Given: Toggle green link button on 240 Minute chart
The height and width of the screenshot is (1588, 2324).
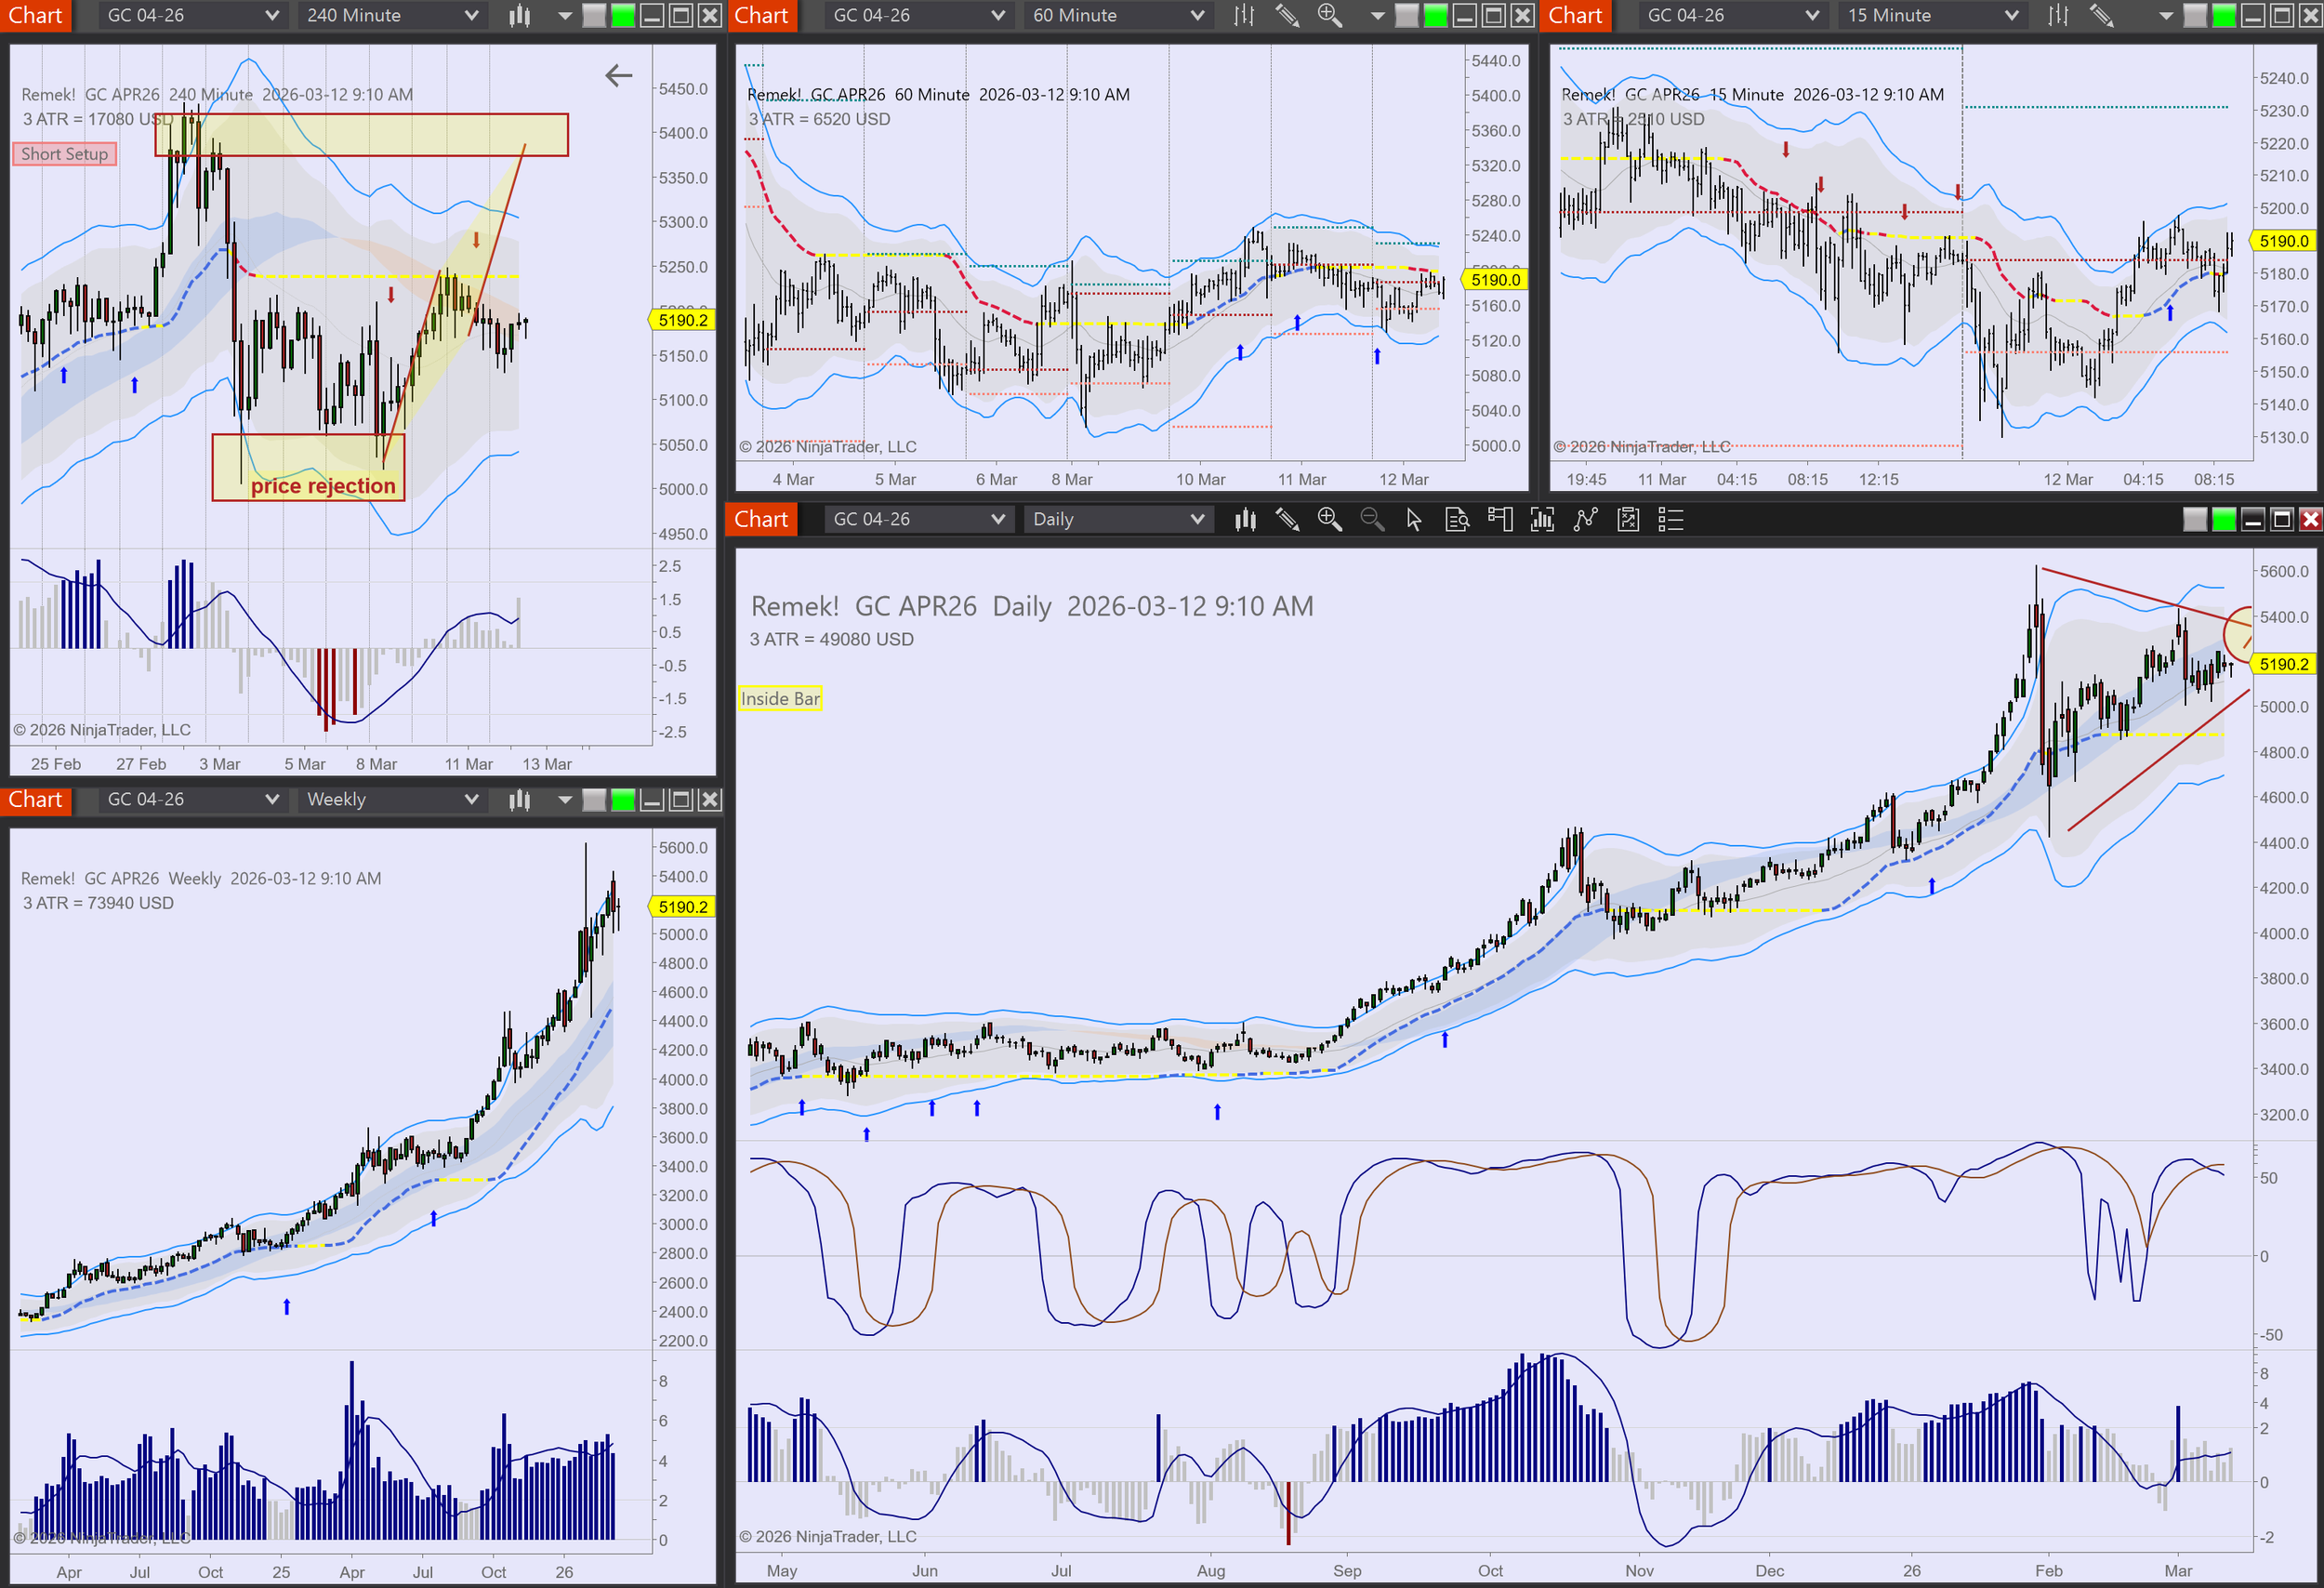Looking at the screenshot, I should click(x=623, y=15).
